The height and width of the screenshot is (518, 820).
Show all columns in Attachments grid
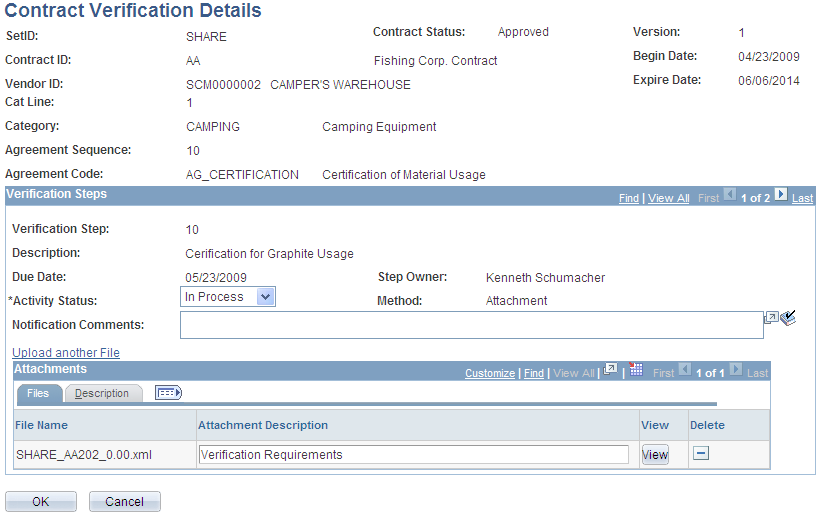pyautogui.click(x=168, y=393)
